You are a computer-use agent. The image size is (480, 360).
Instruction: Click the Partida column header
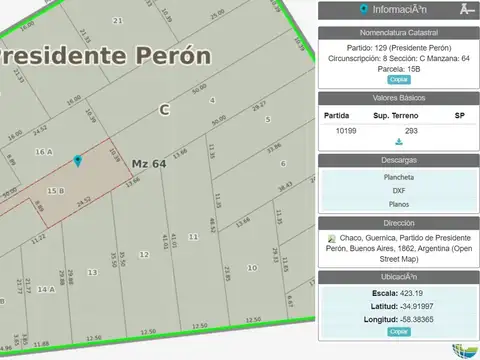(336, 116)
